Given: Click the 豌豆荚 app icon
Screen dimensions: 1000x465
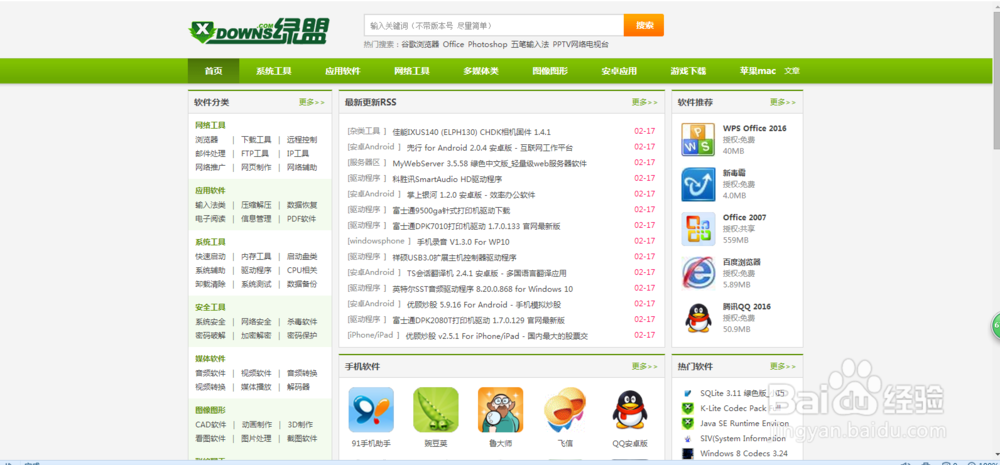Looking at the screenshot, I should coord(436,410).
